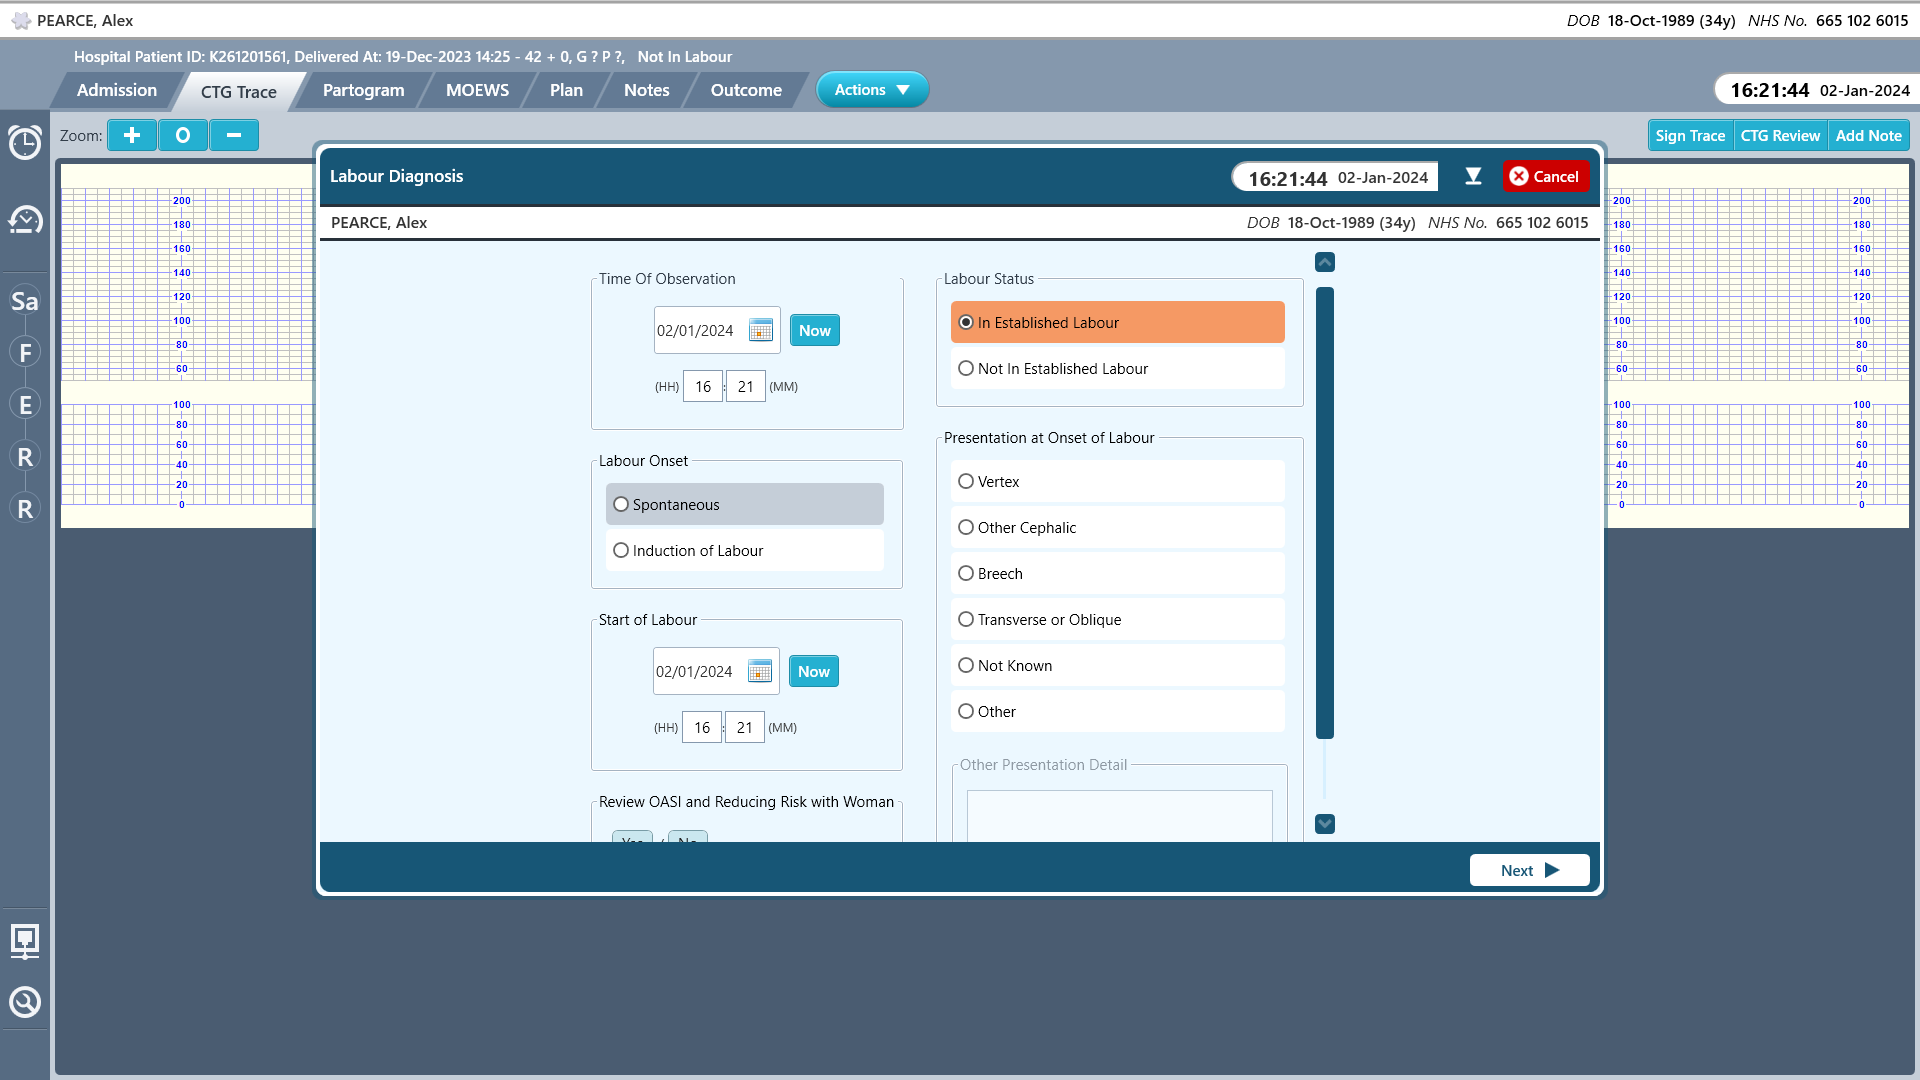This screenshot has height=1080, width=1920.
Task: Open the Start of Labour calendar picker
Action: coord(760,672)
